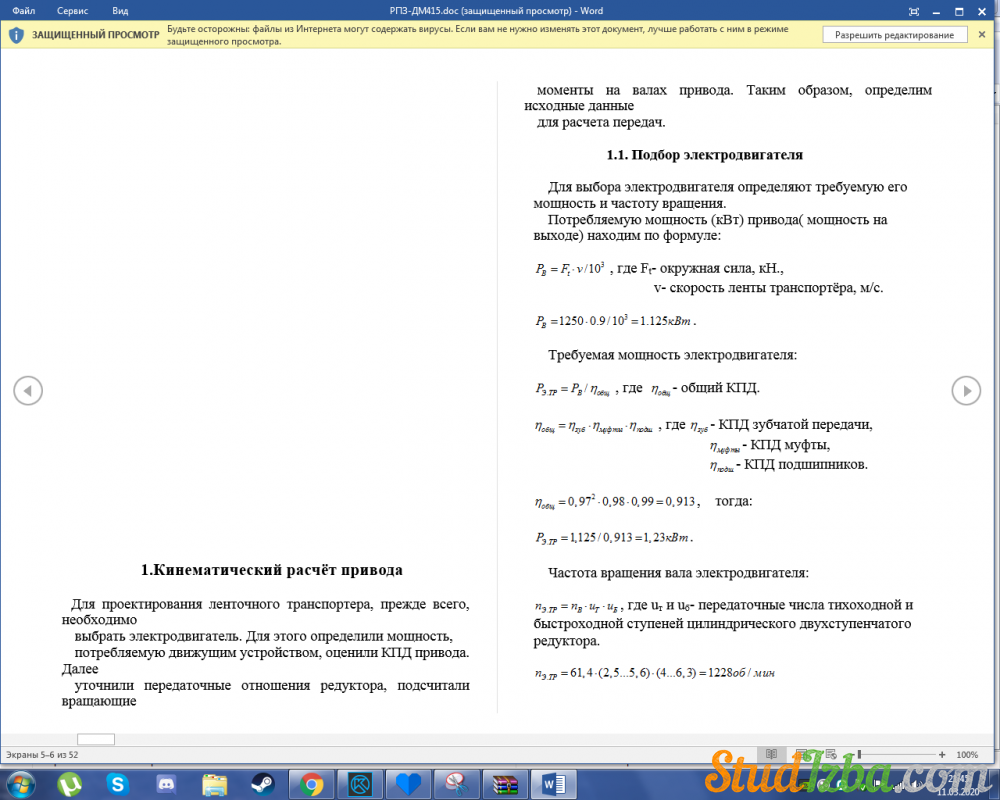Click text КПД муфты

pos(790,445)
